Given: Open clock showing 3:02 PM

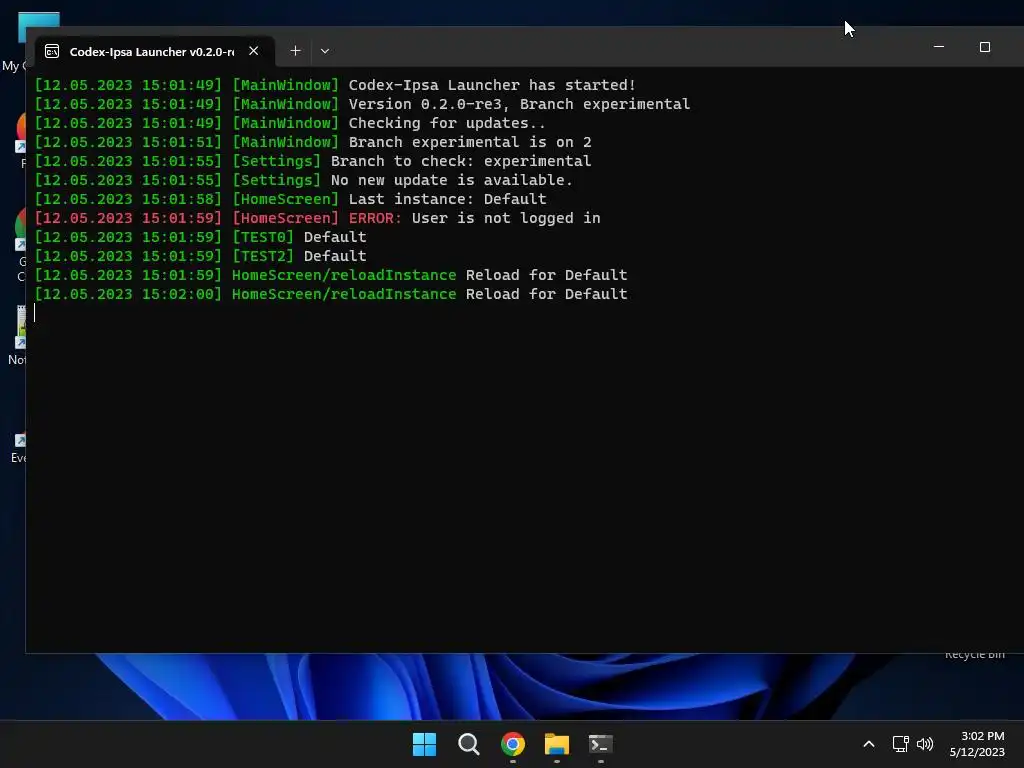Looking at the screenshot, I should (977, 744).
